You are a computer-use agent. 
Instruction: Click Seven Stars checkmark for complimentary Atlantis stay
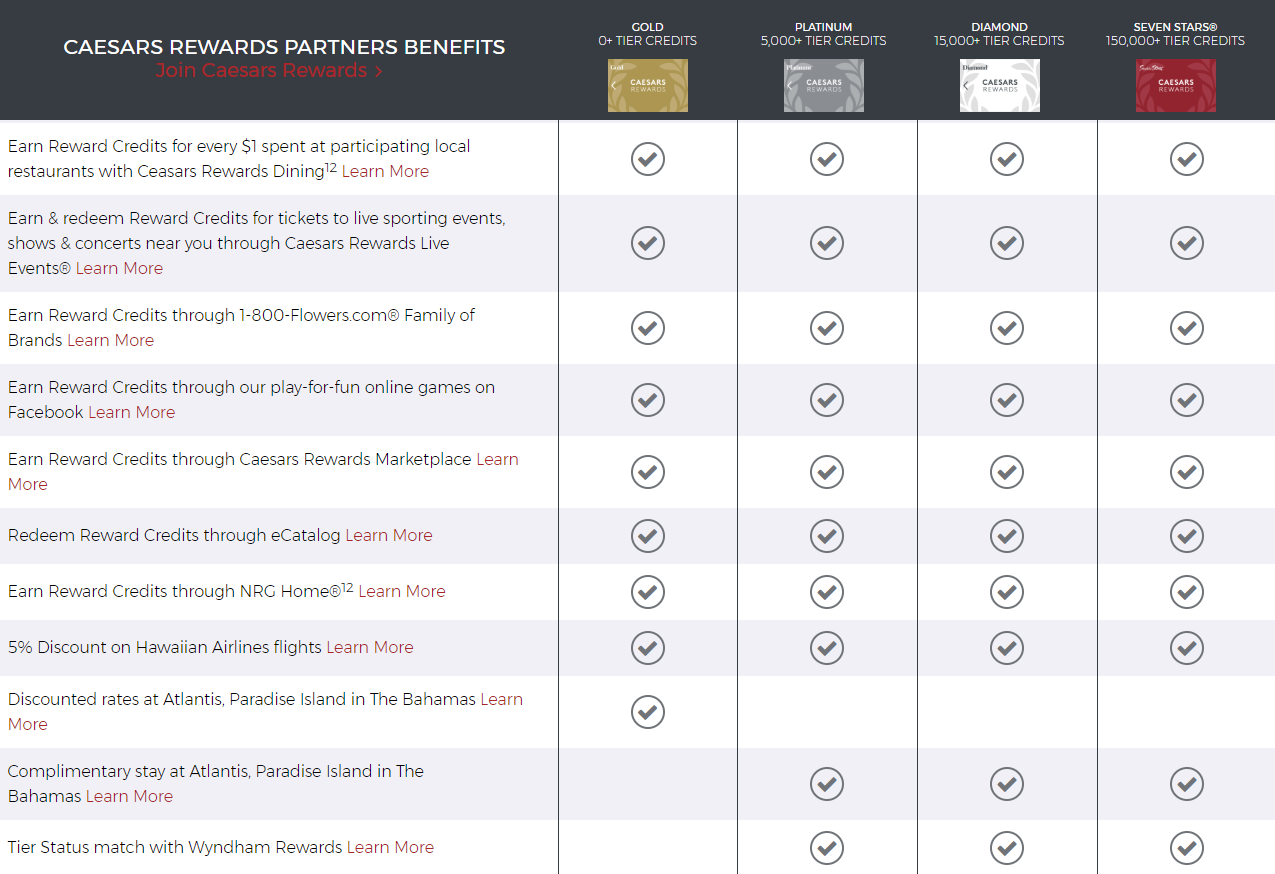pos(1187,783)
